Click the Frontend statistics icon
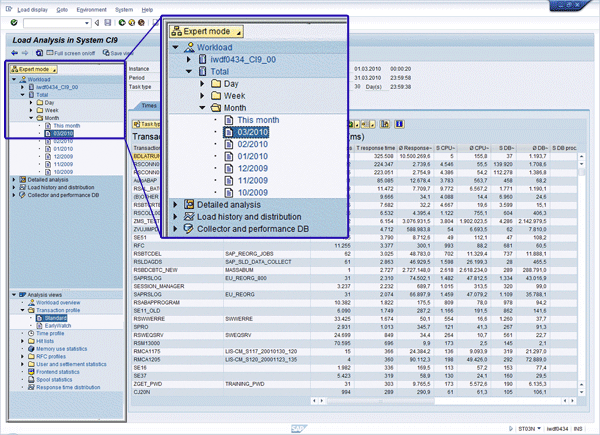Screen dimensions: 600x435 pos(31,371)
